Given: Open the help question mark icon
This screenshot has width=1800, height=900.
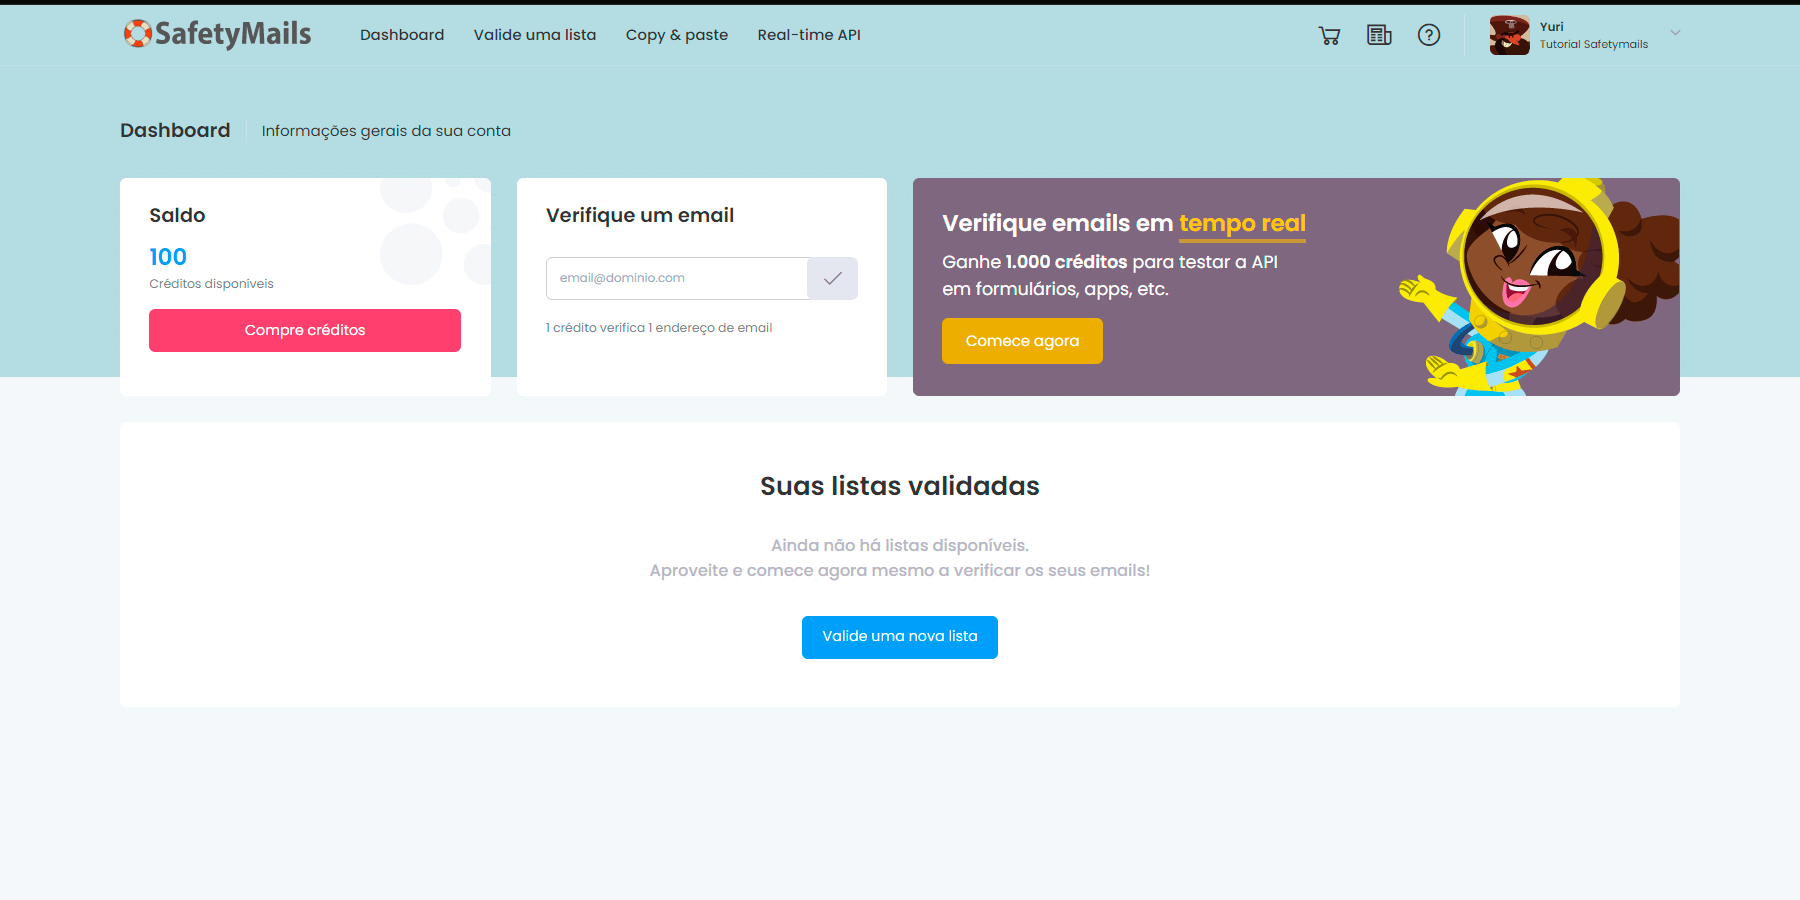Looking at the screenshot, I should click(1429, 35).
